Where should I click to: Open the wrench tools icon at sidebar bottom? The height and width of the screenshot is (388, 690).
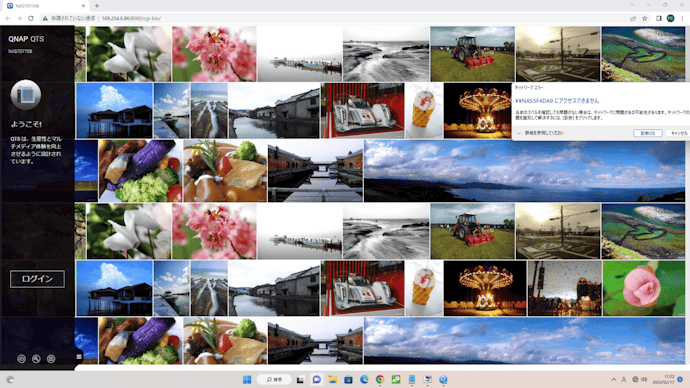pos(36,359)
